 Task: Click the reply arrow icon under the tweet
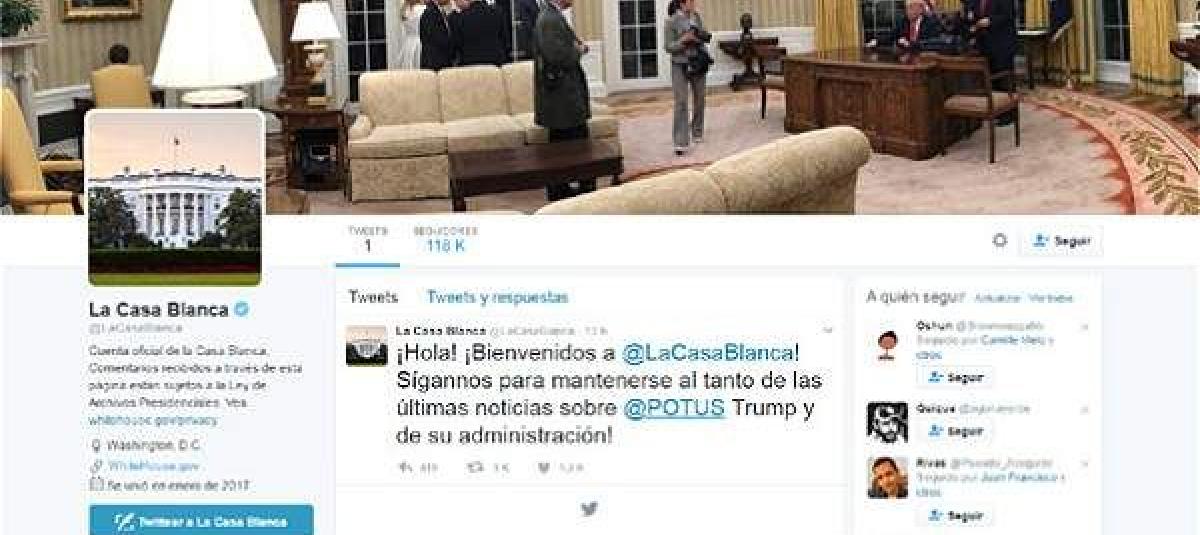pyautogui.click(x=405, y=467)
